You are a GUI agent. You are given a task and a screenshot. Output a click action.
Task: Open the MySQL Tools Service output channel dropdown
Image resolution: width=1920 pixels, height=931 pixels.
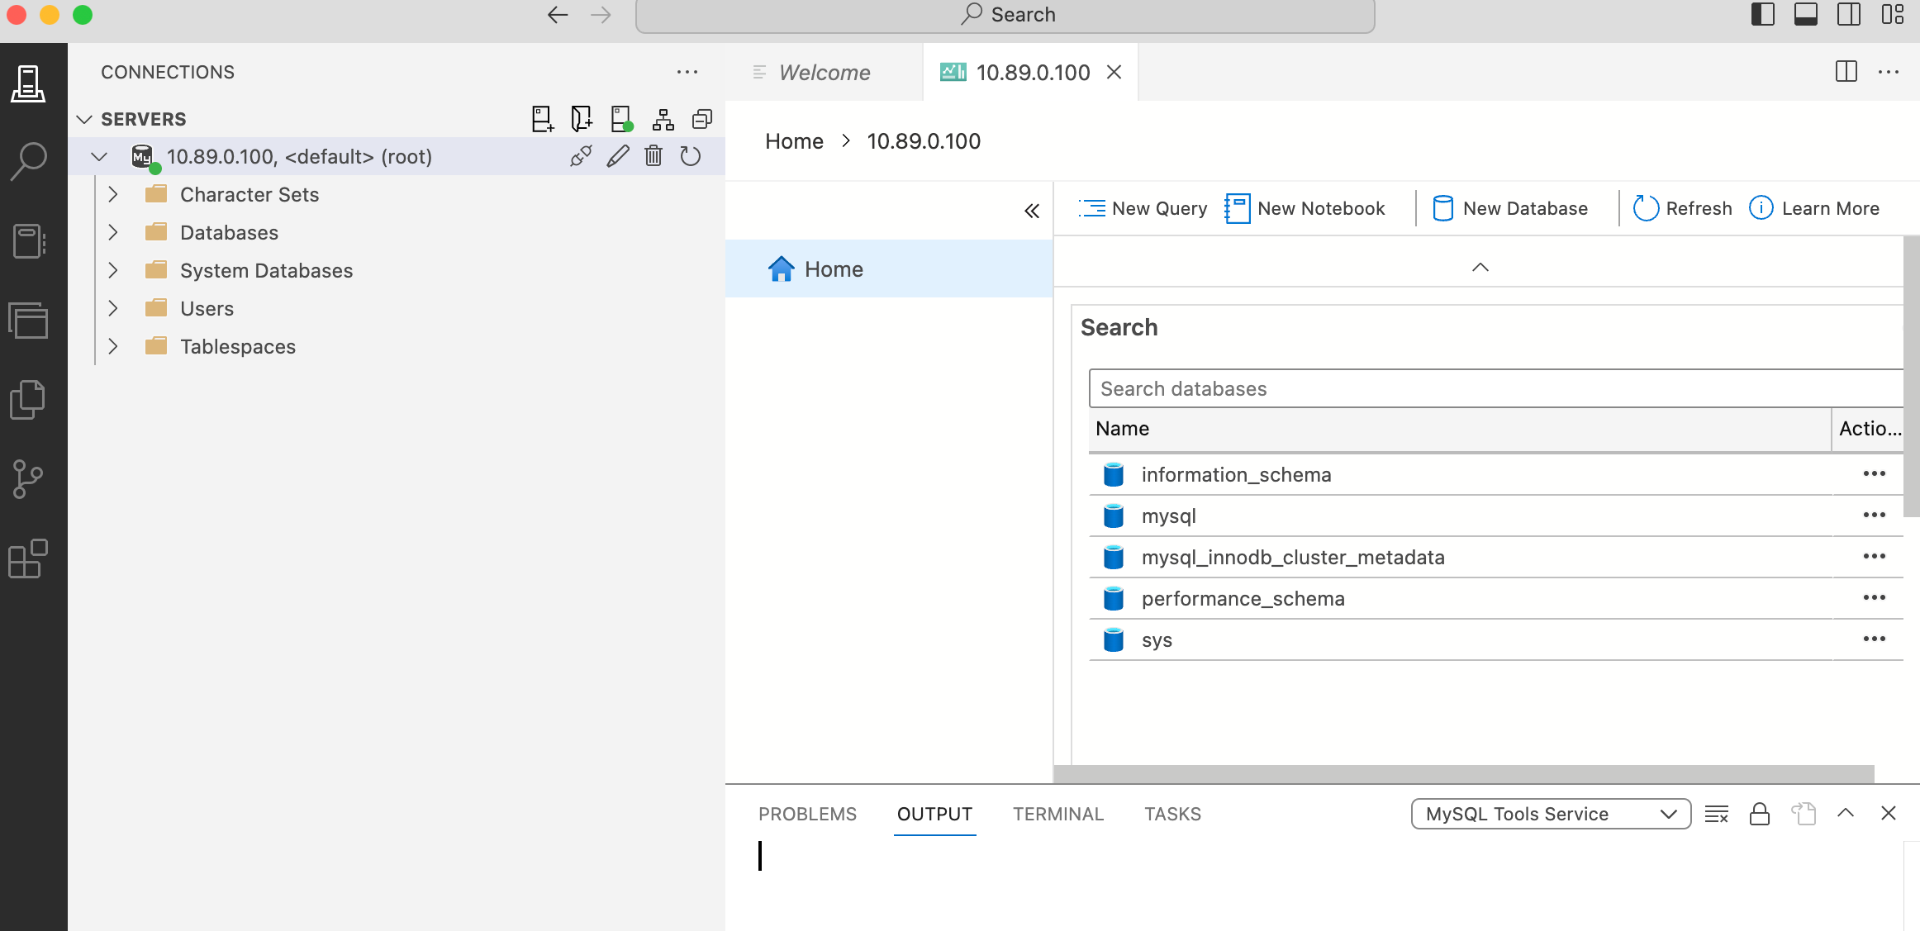pos(1551,814)
